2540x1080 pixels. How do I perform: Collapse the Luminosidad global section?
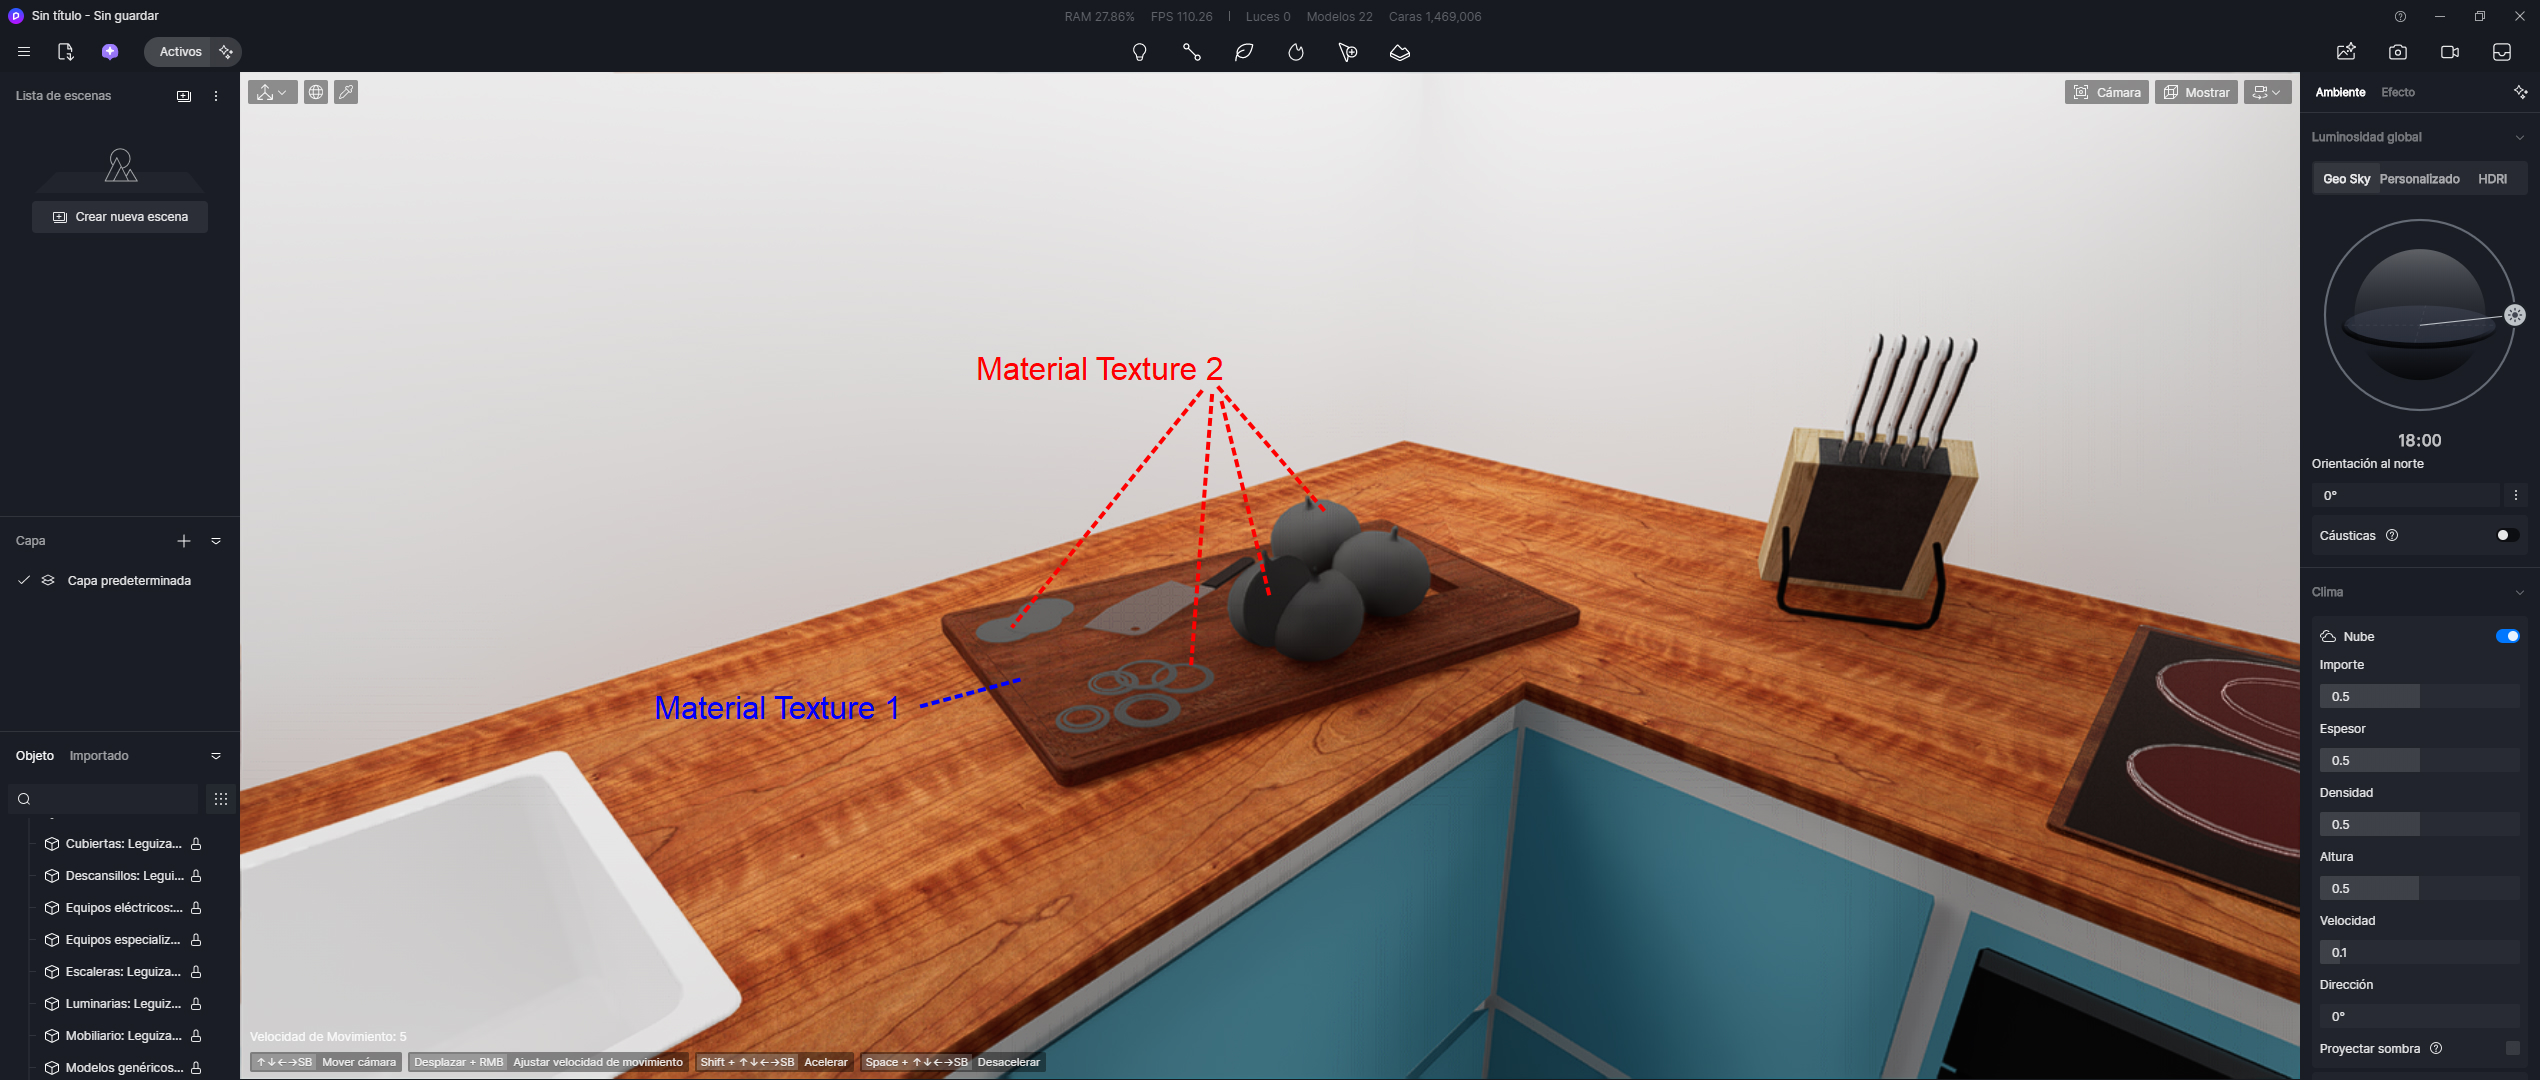point(2519,137)
